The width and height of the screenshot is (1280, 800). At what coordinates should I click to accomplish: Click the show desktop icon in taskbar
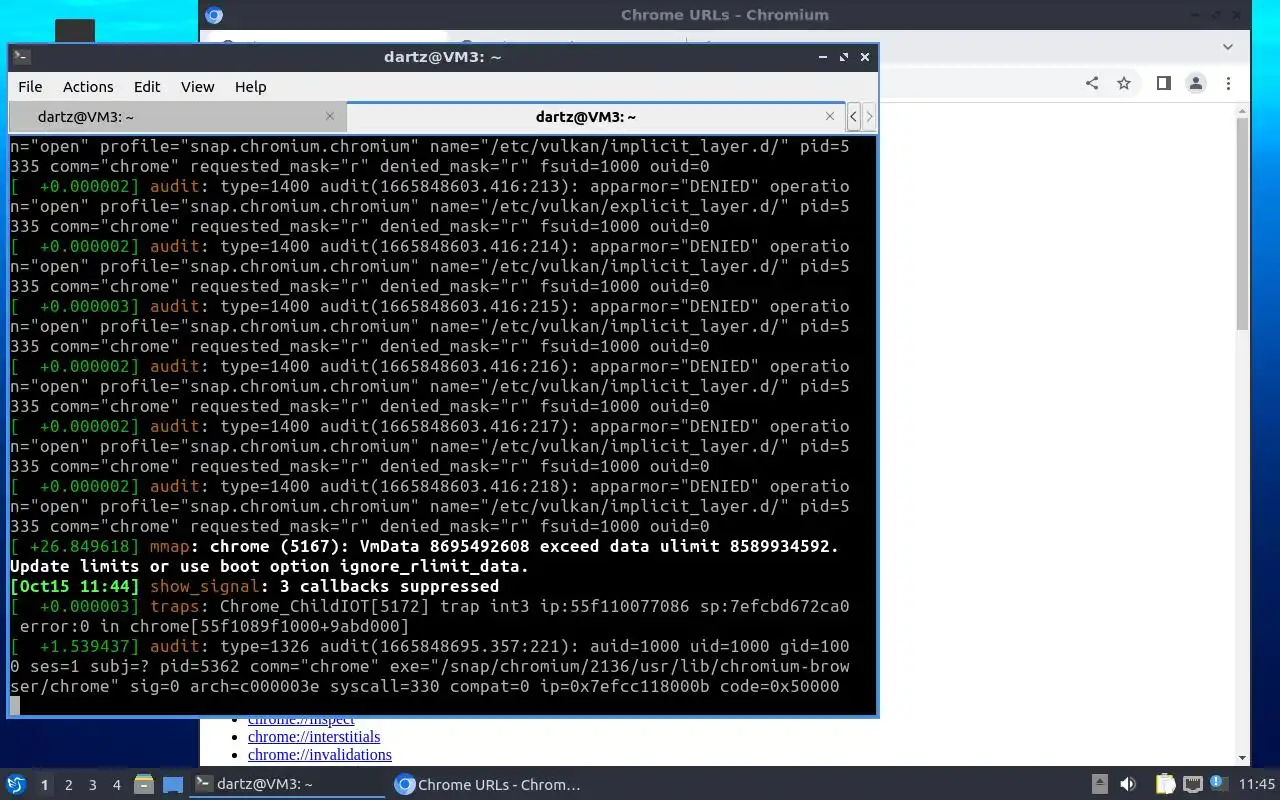click(x=173, y=785)
